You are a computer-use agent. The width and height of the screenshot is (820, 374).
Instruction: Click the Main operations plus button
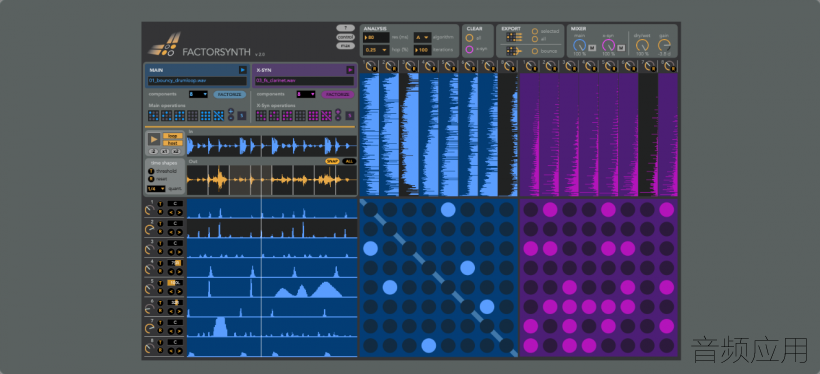pyautogui.click(x=231, y=112)
